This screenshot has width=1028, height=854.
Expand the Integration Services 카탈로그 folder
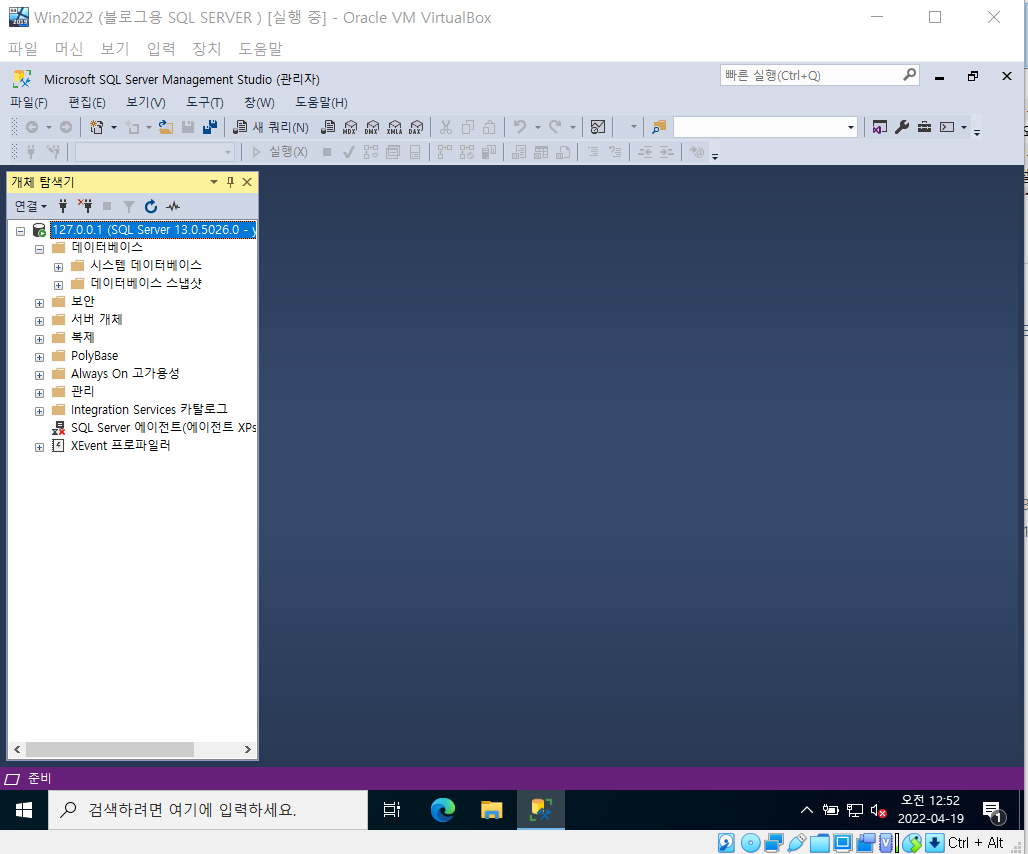tap(39, 411)
